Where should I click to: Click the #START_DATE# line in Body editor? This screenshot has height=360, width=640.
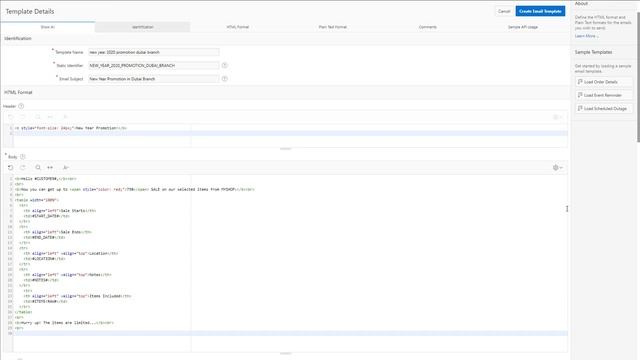[x=47, y=216]
